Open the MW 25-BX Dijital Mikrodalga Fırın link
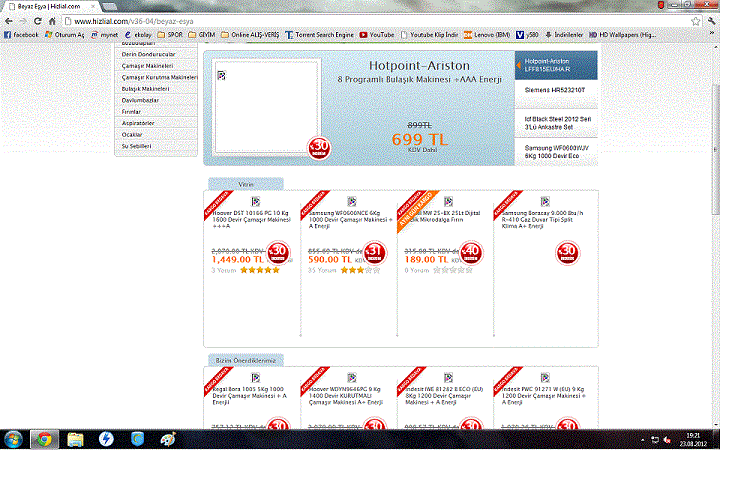The image size is (750, 499). 442,216
